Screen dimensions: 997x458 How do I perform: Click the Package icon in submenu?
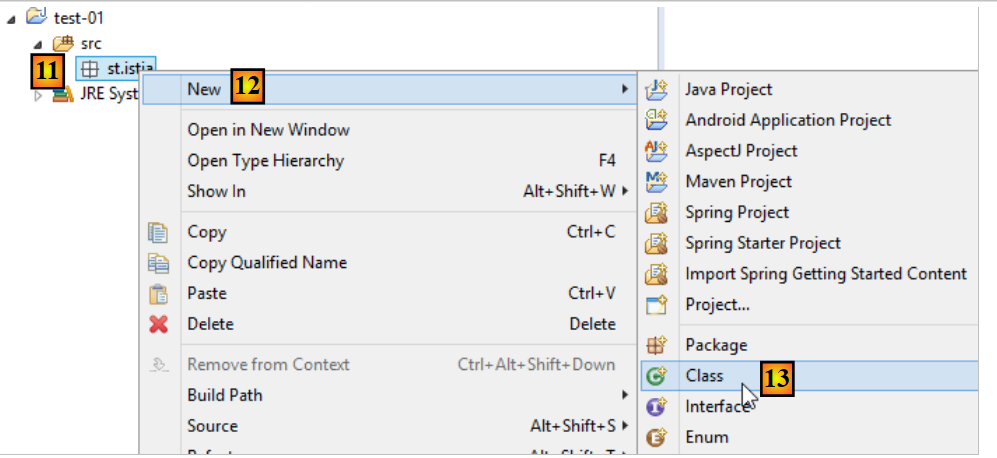coord(656,345)
